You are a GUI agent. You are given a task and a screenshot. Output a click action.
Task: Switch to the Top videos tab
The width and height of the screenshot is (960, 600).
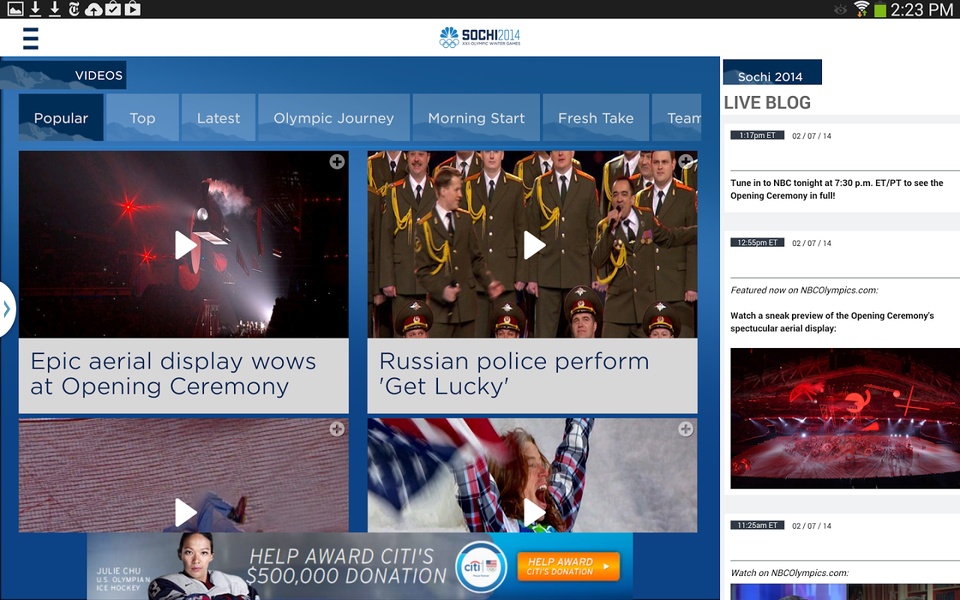click(143, 118)
